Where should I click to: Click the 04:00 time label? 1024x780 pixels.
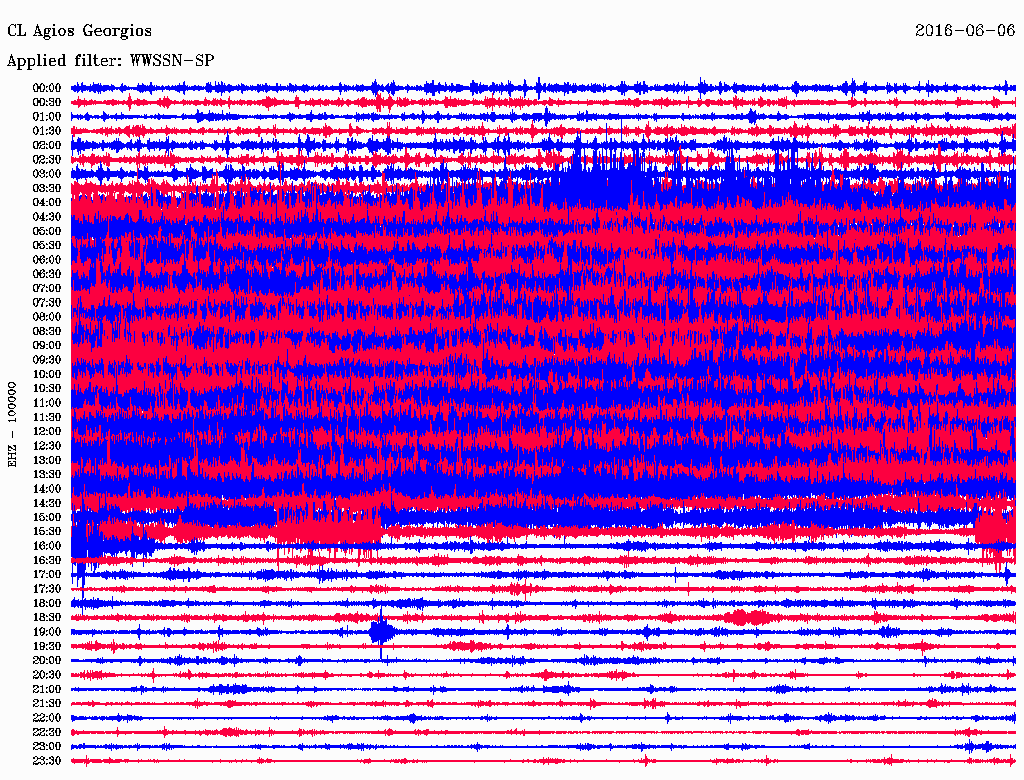pyautogui.click(x=47, y=203)
